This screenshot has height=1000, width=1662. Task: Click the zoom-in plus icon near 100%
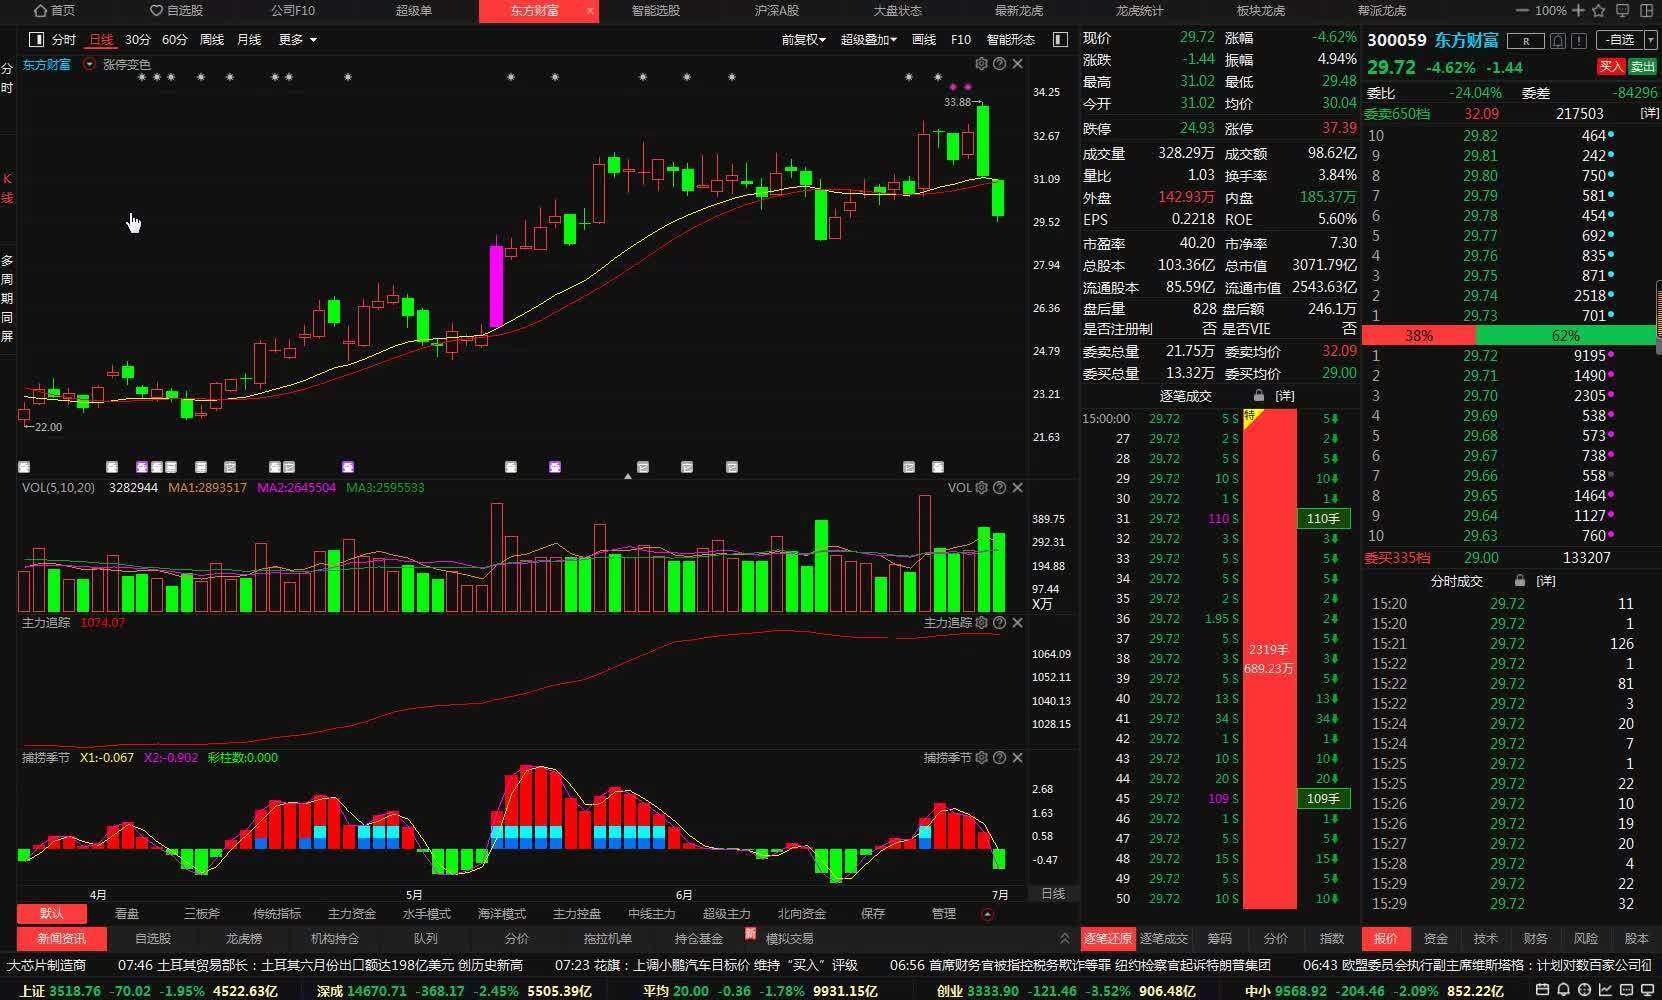pyautogui.click(x=1578, y=11)
